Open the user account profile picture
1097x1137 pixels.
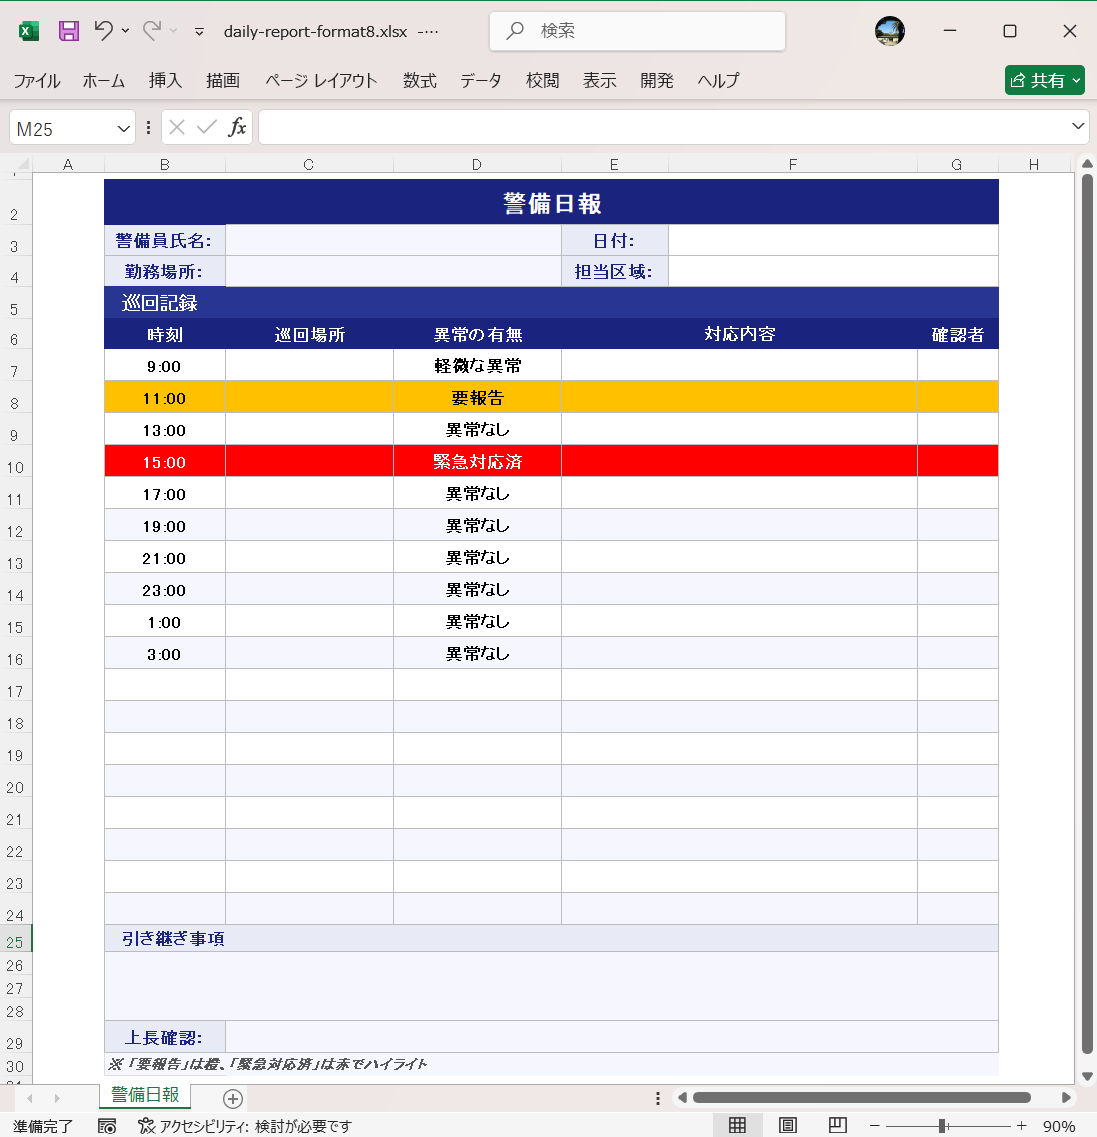(890, 31)
